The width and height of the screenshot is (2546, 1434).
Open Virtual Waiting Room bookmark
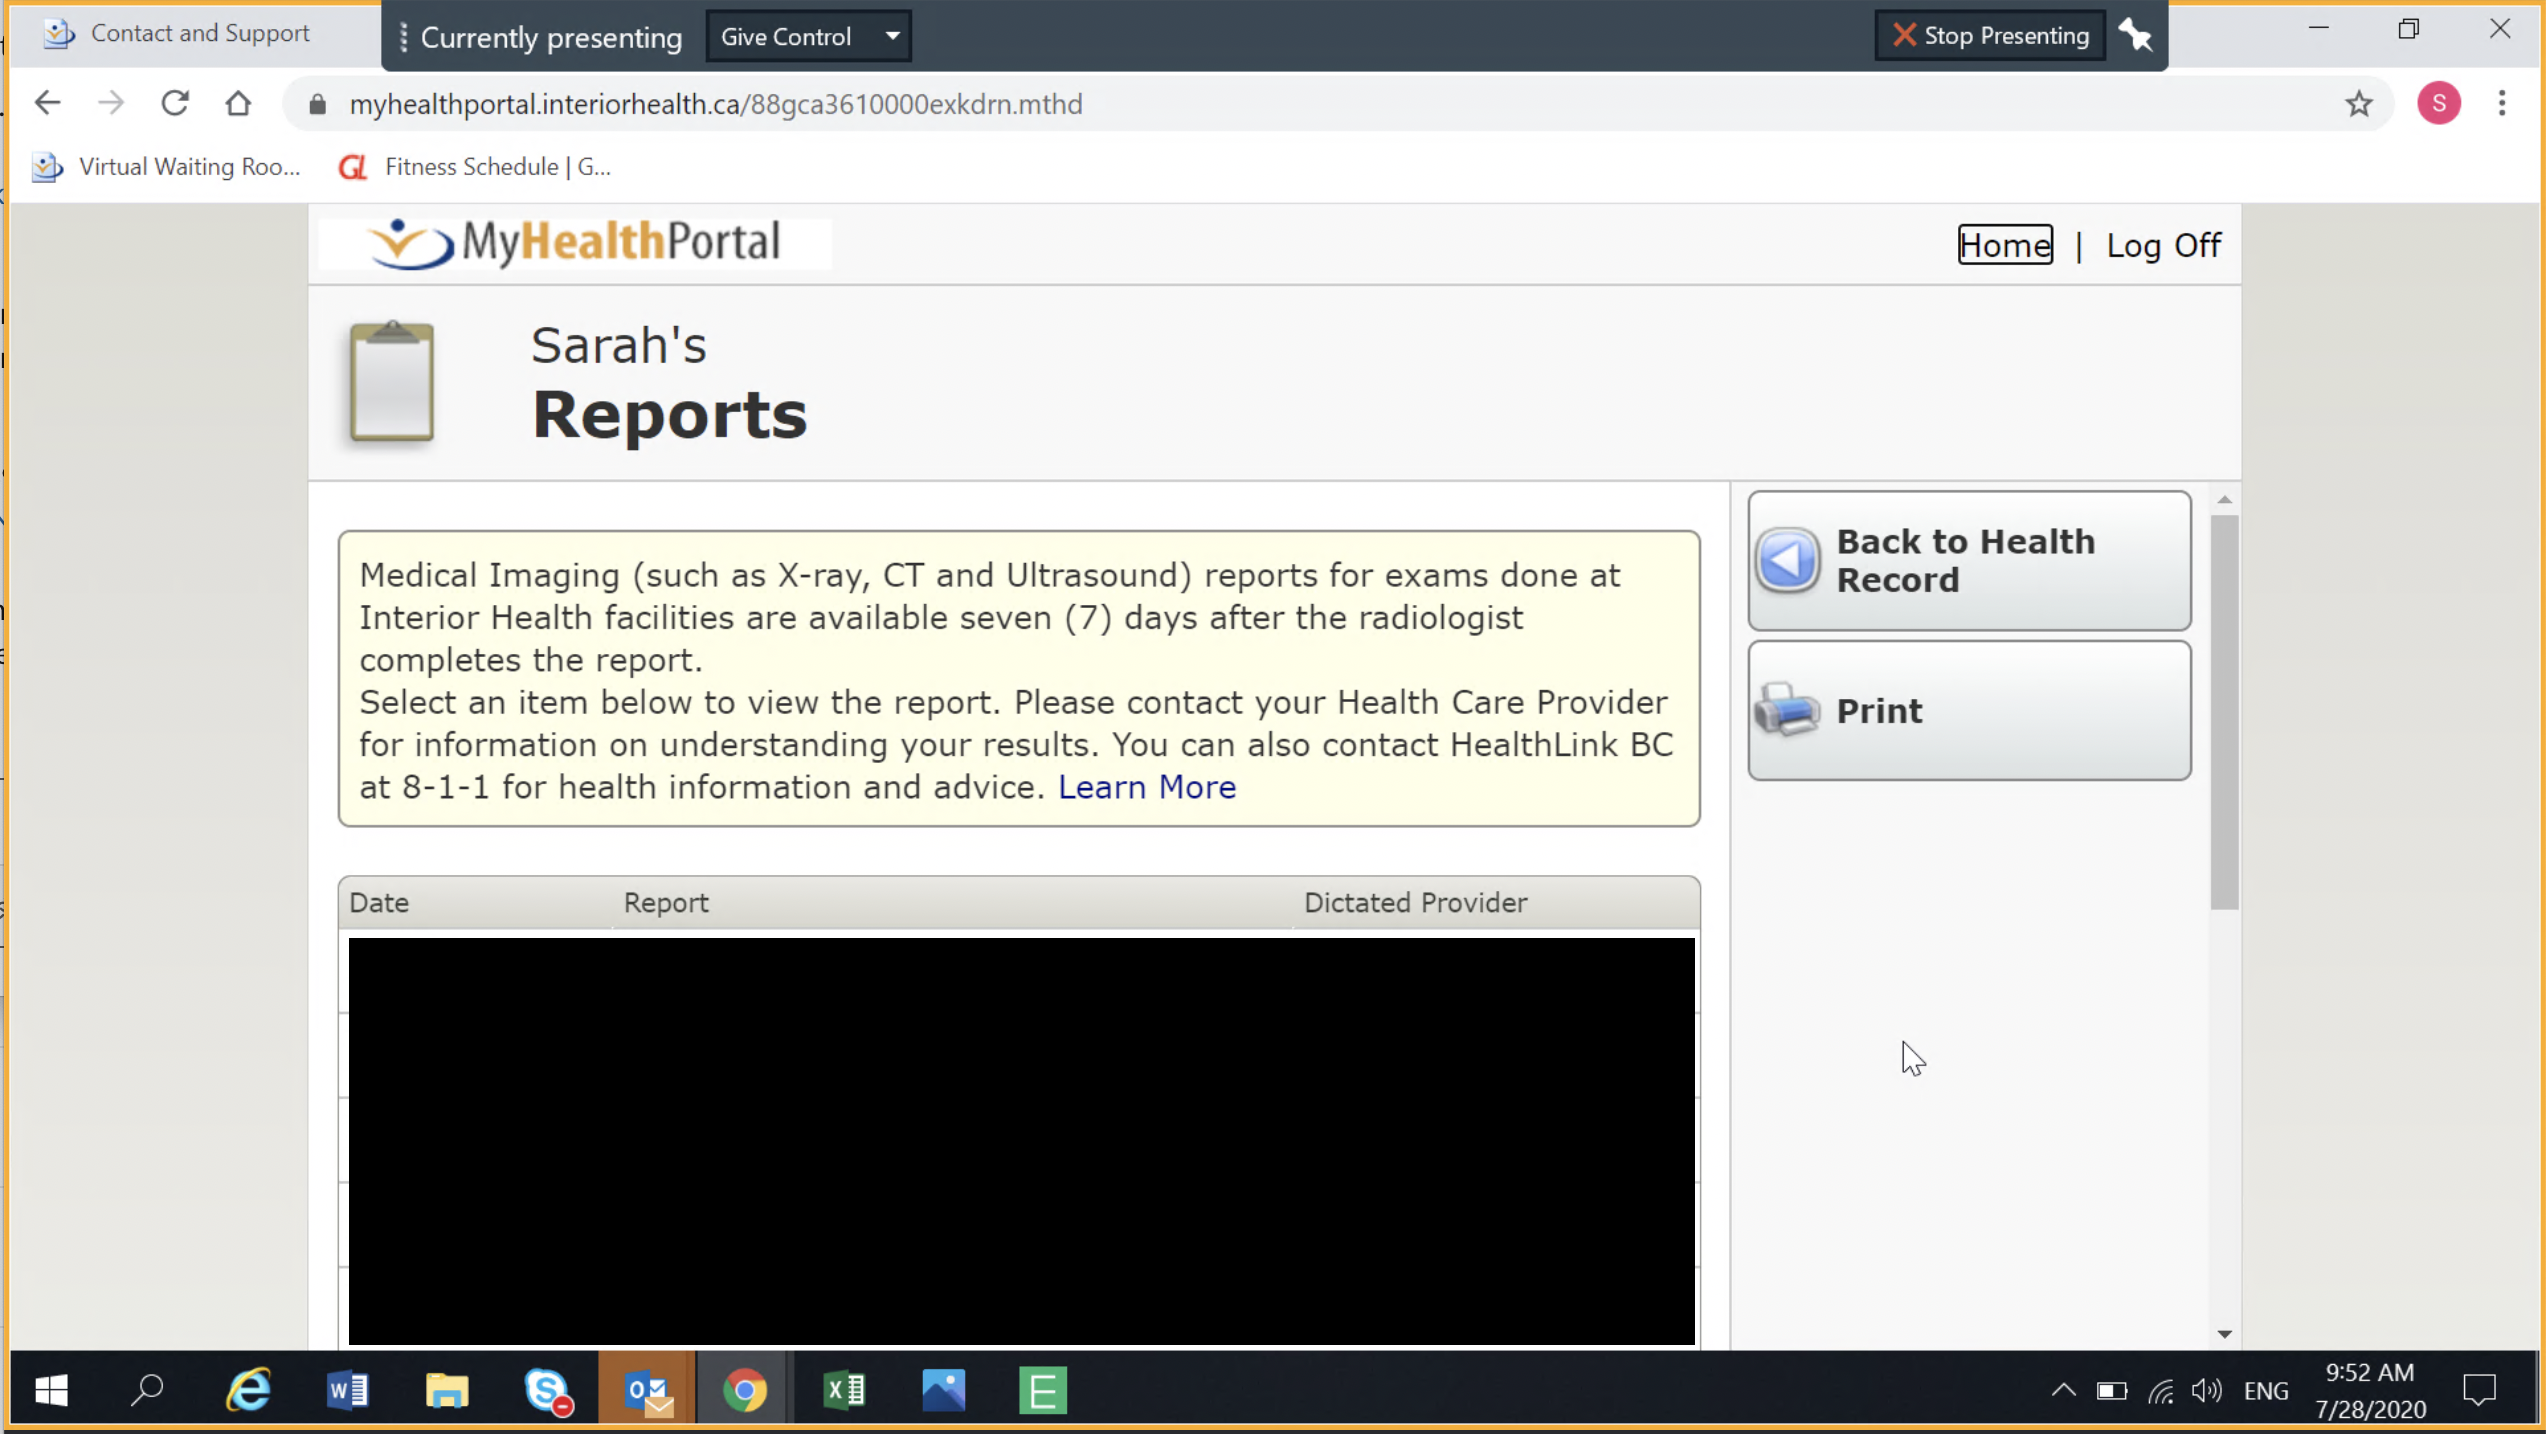(168, 167)
